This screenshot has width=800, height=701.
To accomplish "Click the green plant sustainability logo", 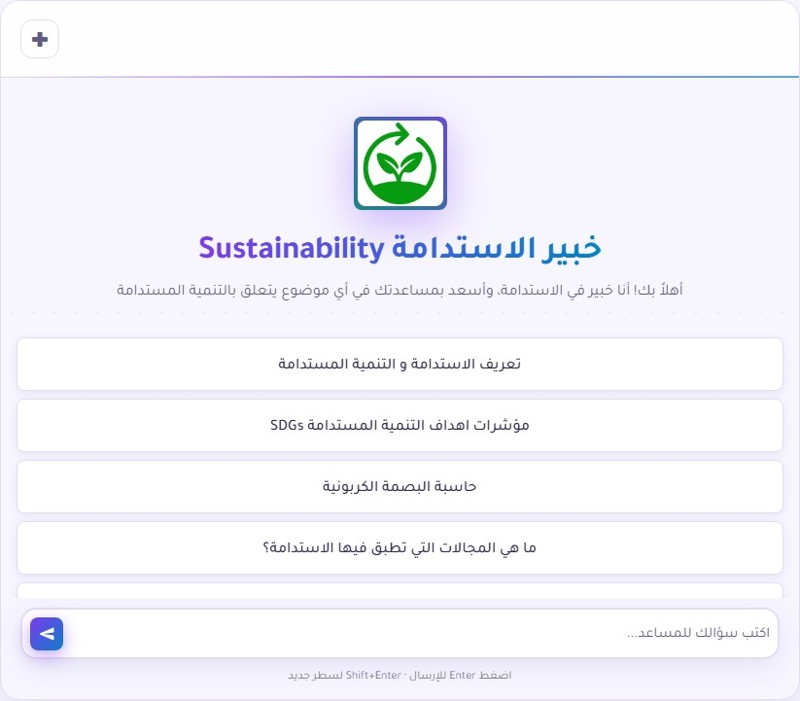I will tap(400, 163).
